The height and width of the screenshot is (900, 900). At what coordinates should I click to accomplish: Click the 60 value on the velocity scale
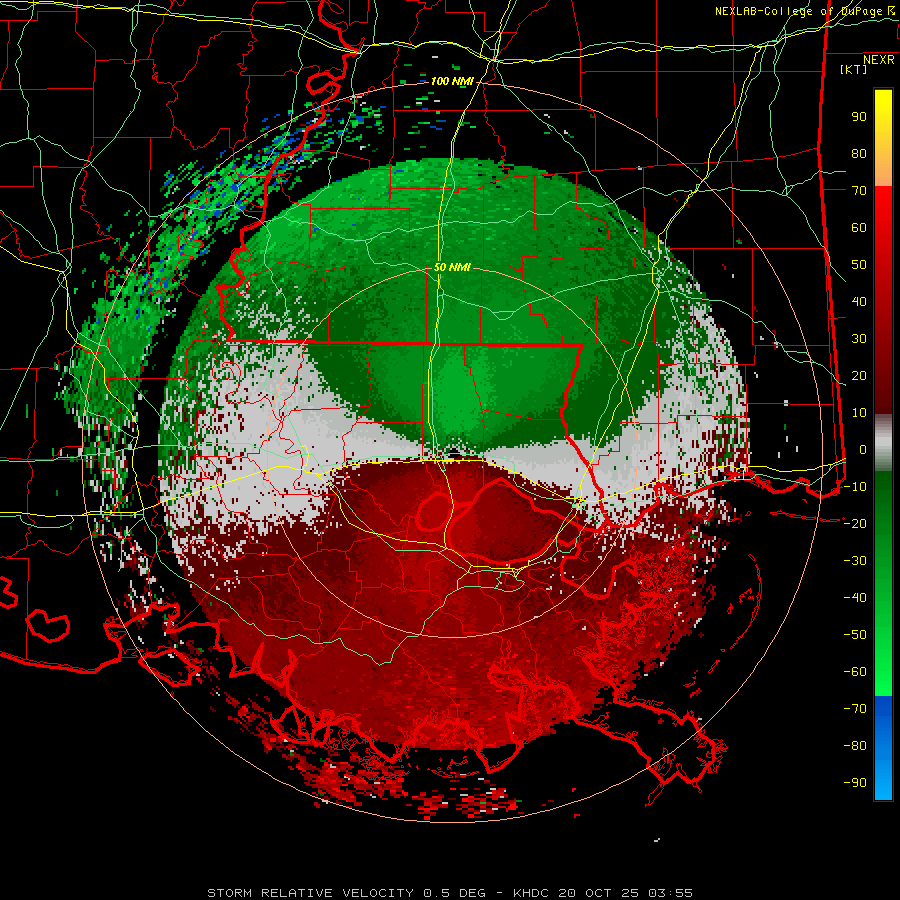(x=859, y=228)
